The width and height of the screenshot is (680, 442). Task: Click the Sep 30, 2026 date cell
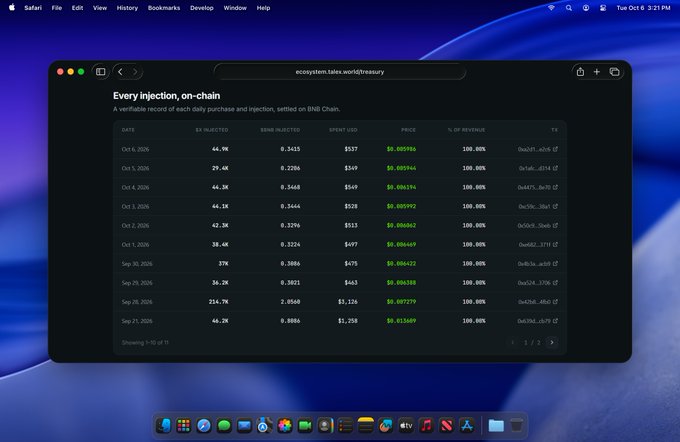tap(137, 263)
